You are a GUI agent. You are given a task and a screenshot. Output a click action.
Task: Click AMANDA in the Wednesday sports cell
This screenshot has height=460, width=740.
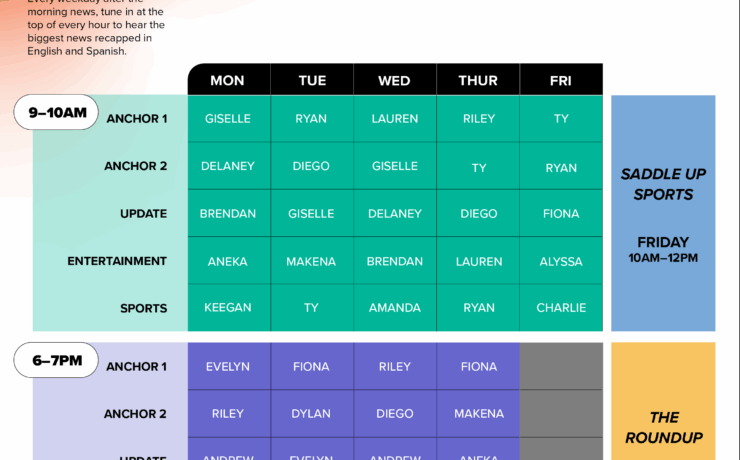(395, 308)
